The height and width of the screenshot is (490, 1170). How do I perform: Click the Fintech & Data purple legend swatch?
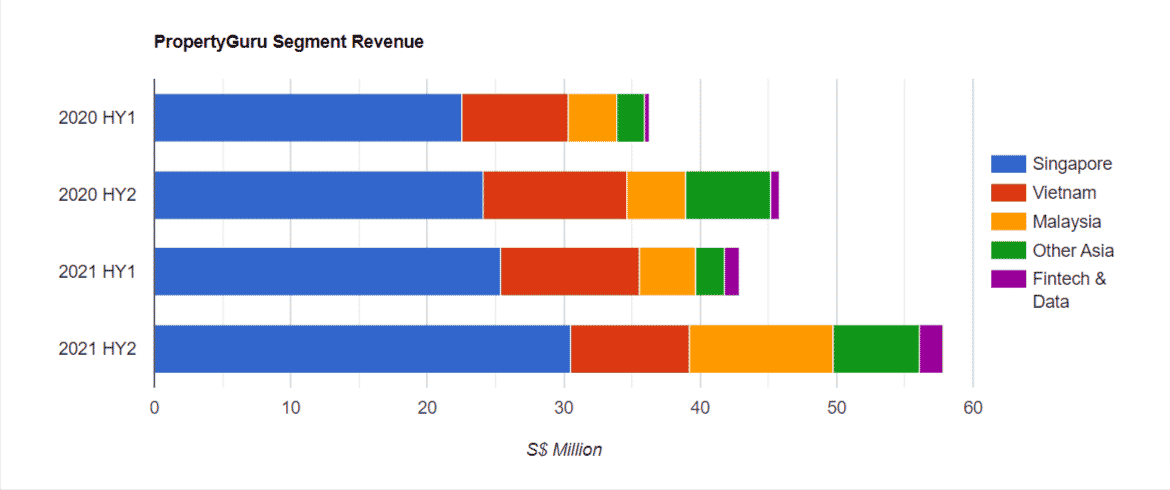coord(1008,279)
